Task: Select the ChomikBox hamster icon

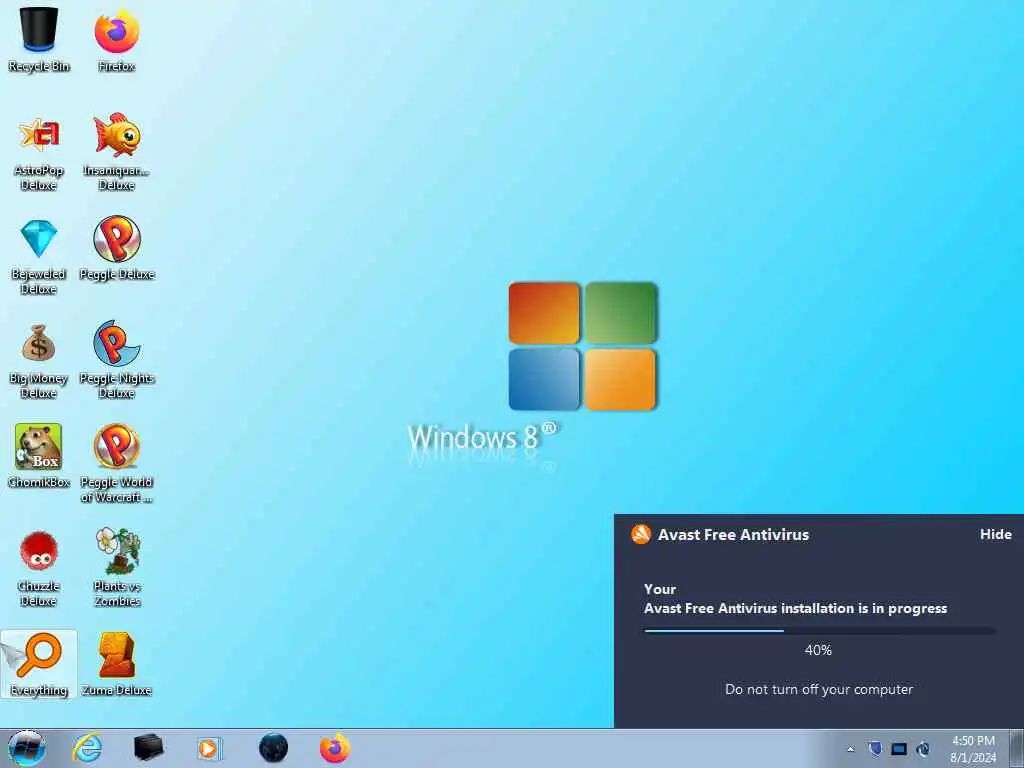Action: click(x=39, y=456)
